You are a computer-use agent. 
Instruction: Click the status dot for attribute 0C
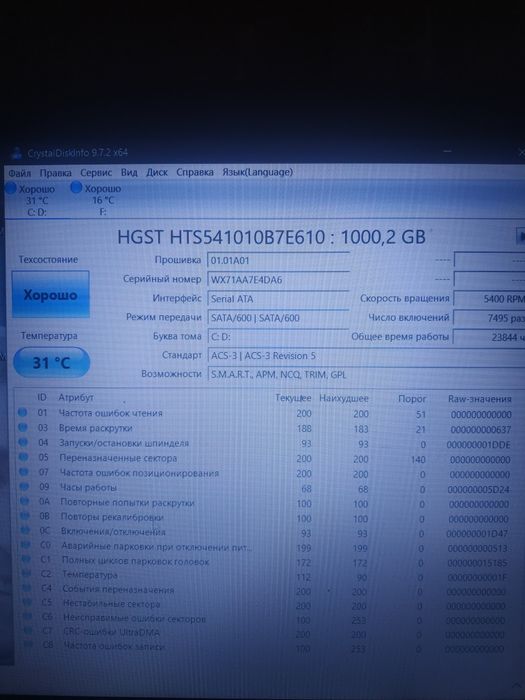[x=26, y=530]
